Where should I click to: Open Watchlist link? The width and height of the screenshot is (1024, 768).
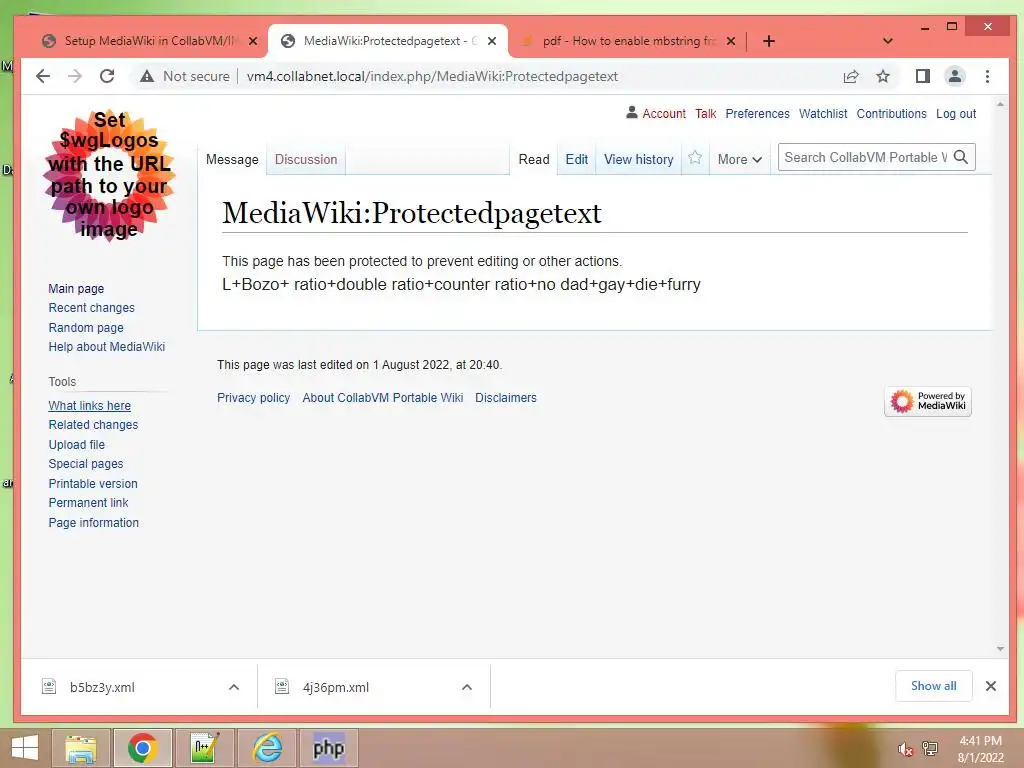pyautogui.click(x=823, y=114)
